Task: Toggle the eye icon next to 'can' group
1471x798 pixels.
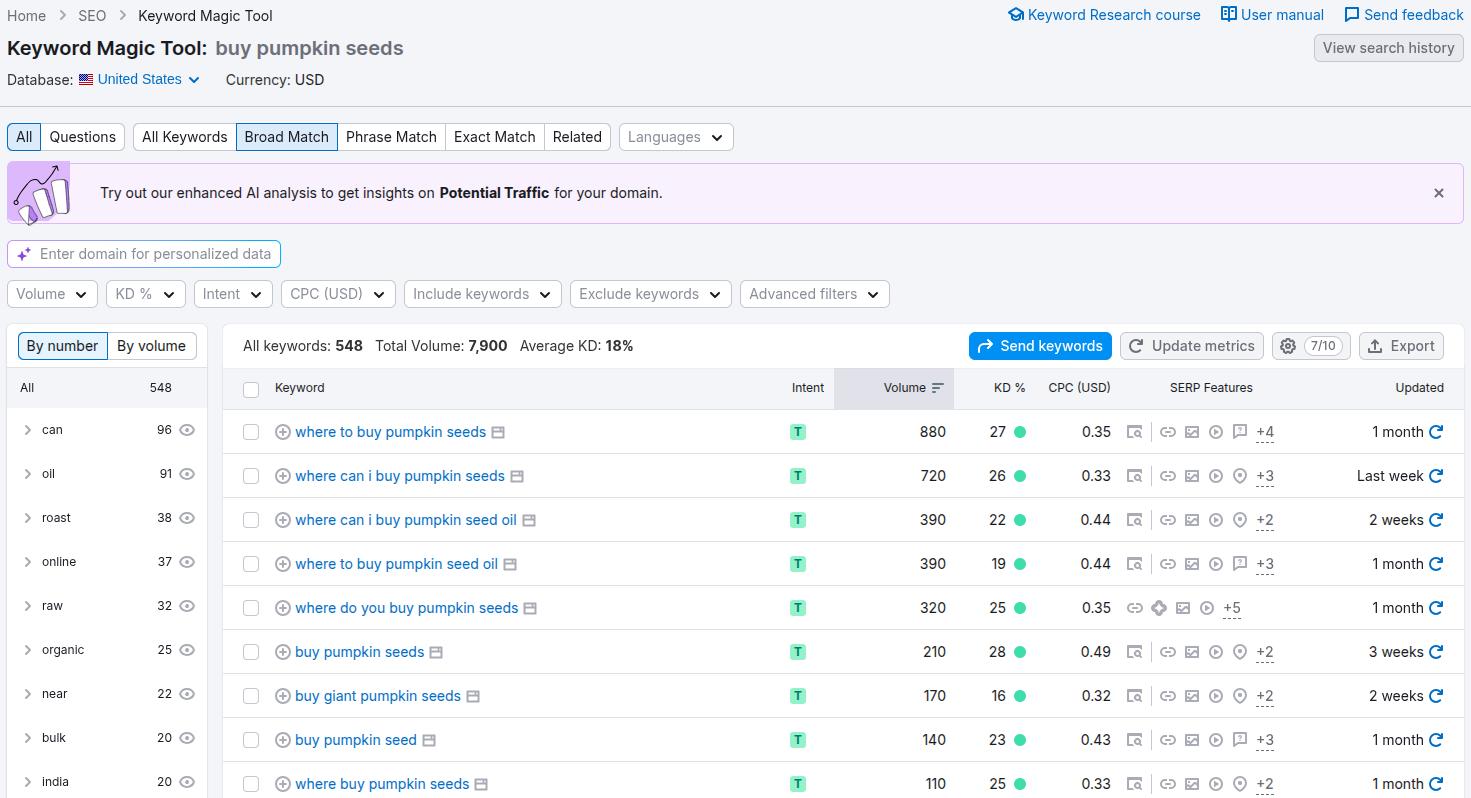Action: click(187, 430)
